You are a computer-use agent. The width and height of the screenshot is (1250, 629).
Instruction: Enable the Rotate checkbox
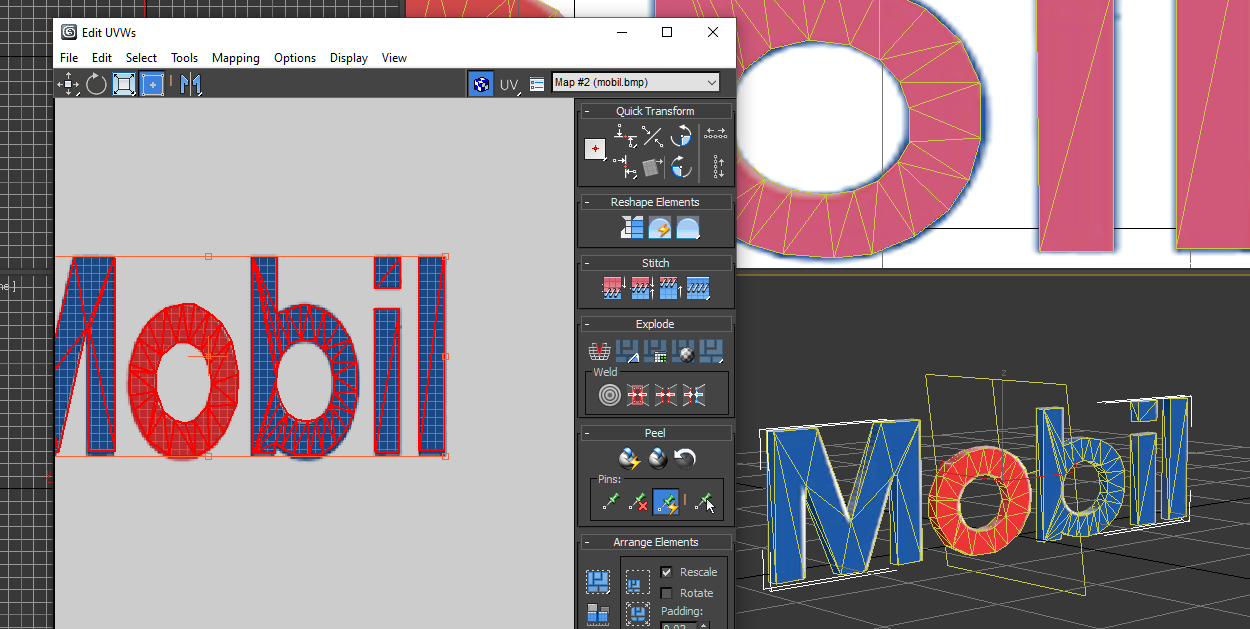click(667, 593)
